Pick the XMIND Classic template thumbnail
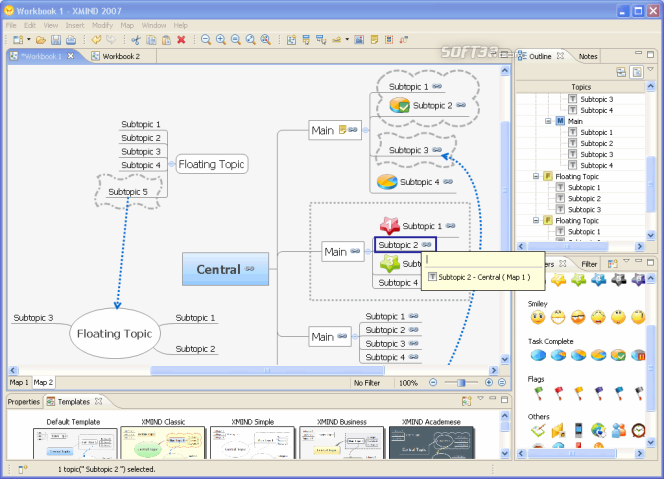Image resolution: width=664 pixels, height=479 pixels. click(x=163, y=443)
